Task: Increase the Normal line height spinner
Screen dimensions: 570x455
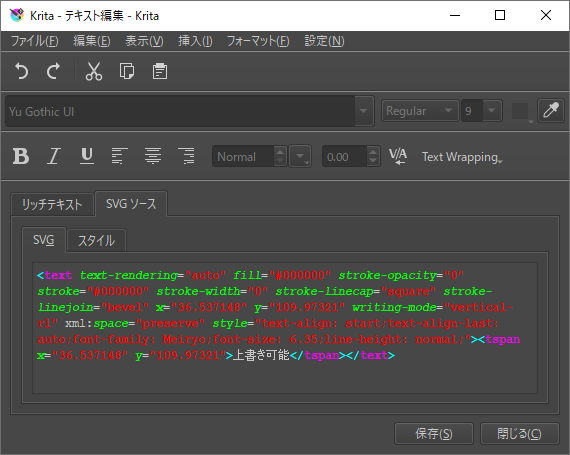Action: [280, 152]
